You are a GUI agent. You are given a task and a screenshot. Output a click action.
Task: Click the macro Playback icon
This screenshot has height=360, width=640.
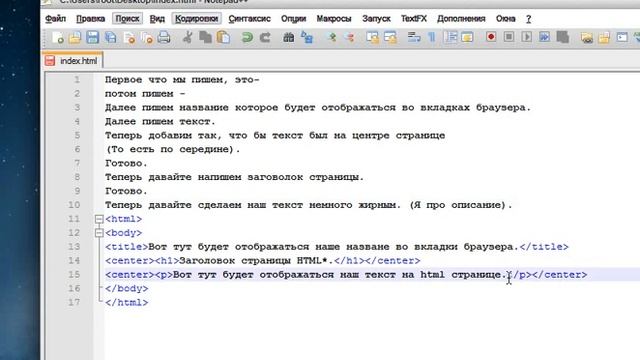coord(527,37)
